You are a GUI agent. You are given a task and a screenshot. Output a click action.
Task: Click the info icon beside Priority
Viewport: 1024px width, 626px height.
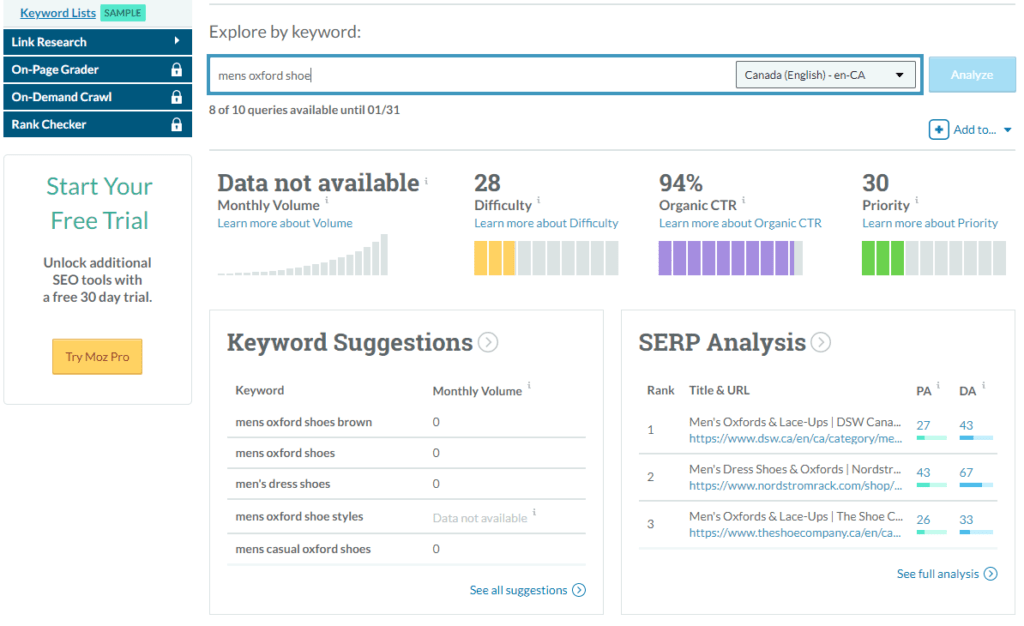click(x=917, y=200)
